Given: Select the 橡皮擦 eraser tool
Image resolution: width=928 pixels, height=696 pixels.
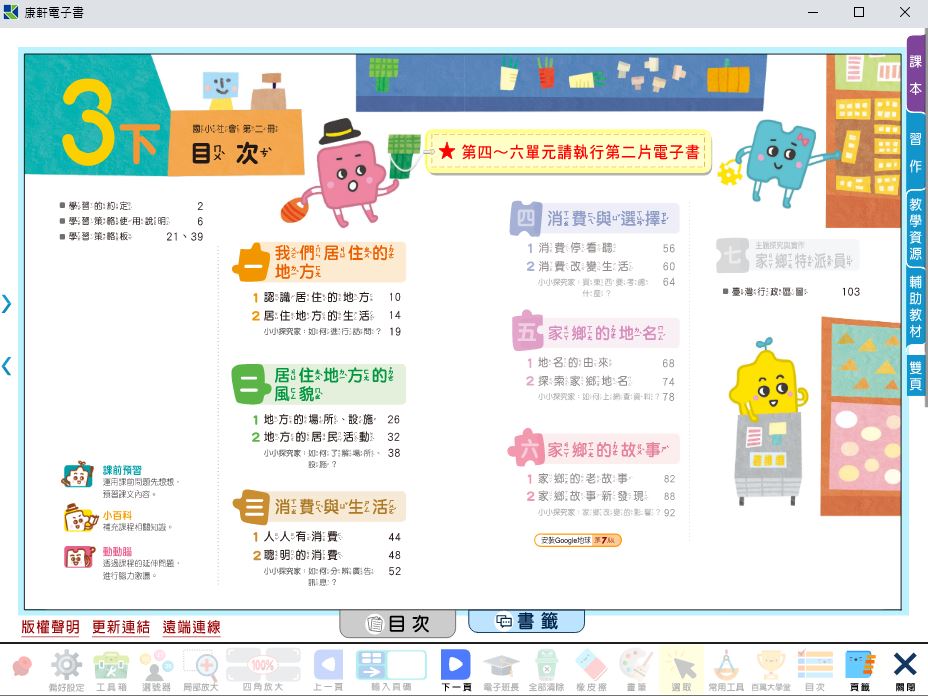Looking at the screenshot, I should tap(591, 670).
